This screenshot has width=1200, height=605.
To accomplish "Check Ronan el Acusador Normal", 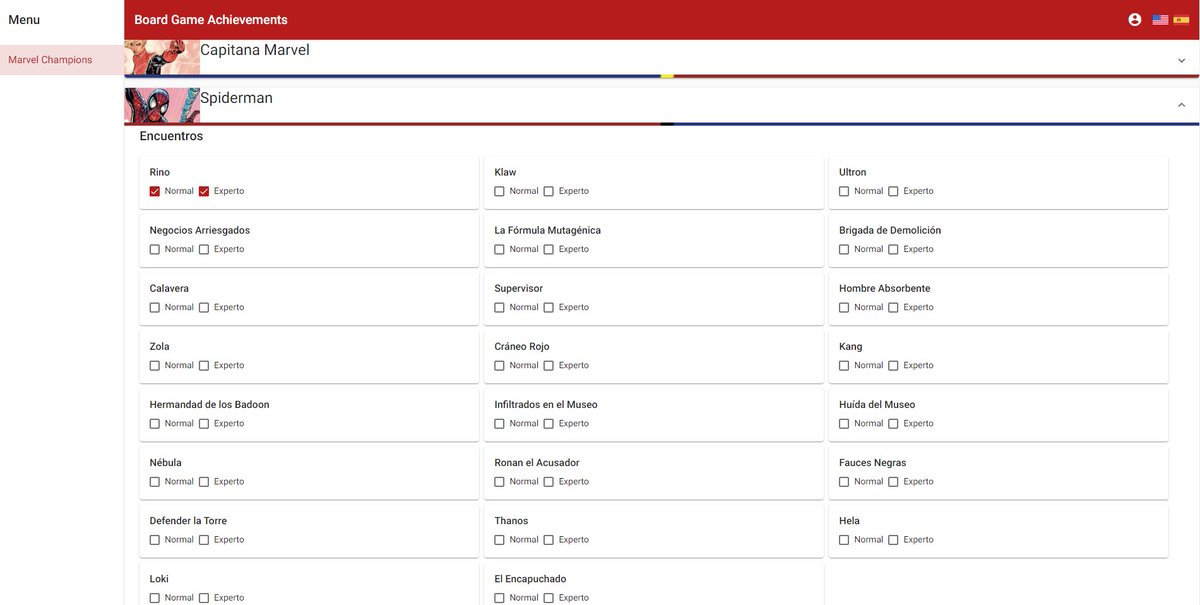I will [x=499, y=481].
